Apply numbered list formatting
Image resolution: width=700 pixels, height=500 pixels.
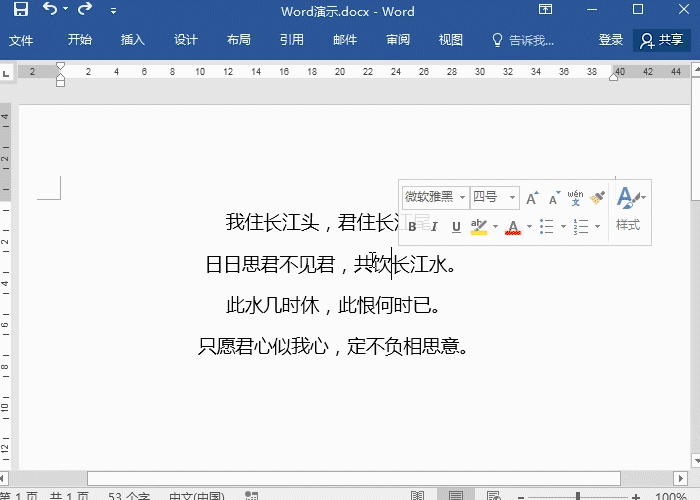(581, 227)
